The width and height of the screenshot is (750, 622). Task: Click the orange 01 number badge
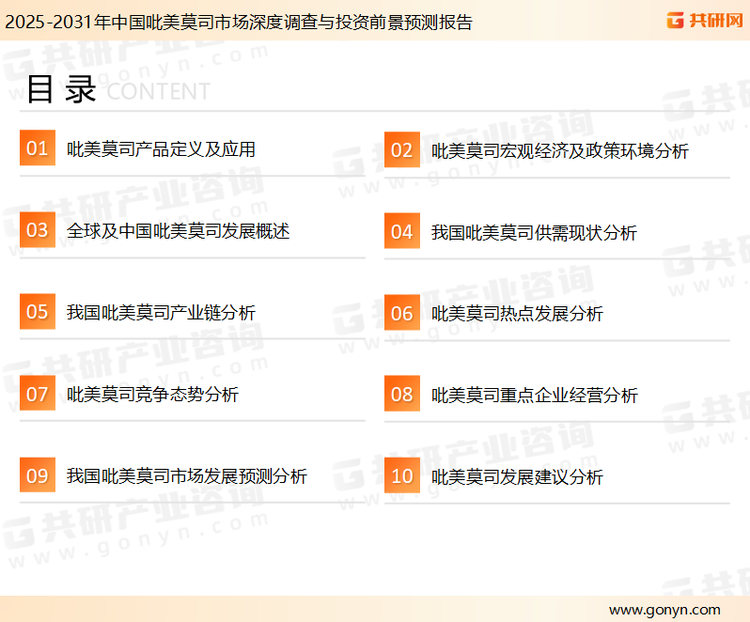point(37,149)
